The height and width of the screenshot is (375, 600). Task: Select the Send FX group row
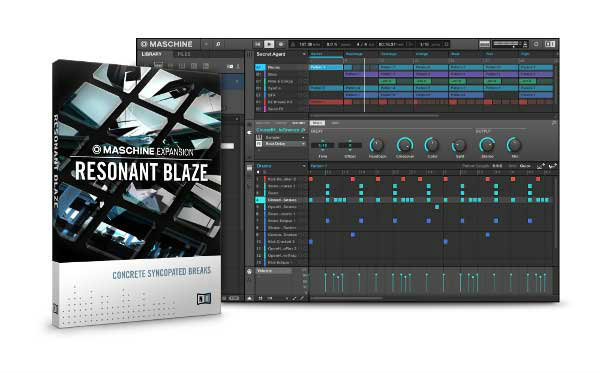pos(281,109)
